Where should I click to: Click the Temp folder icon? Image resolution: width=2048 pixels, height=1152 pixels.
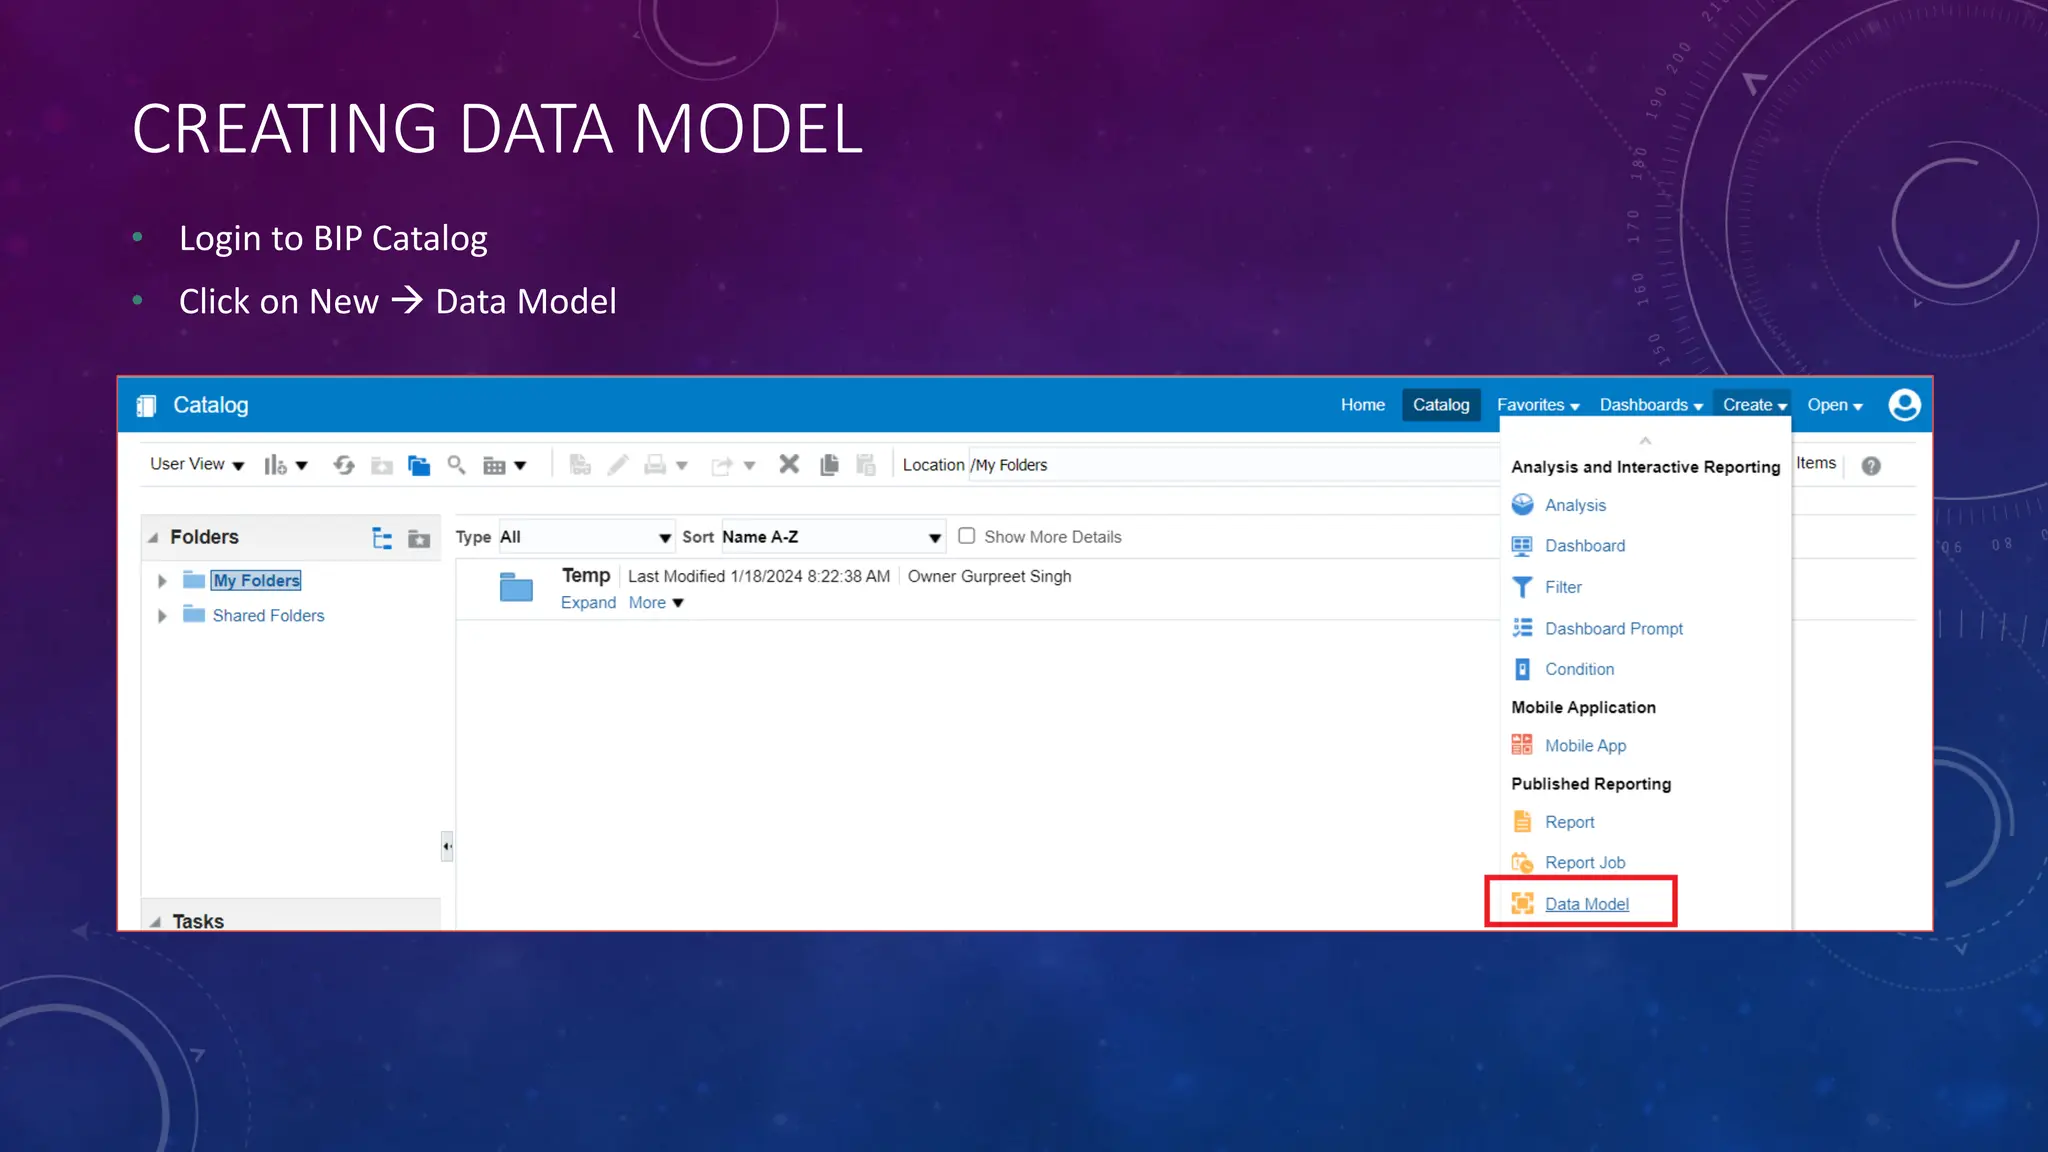point(516,587)
